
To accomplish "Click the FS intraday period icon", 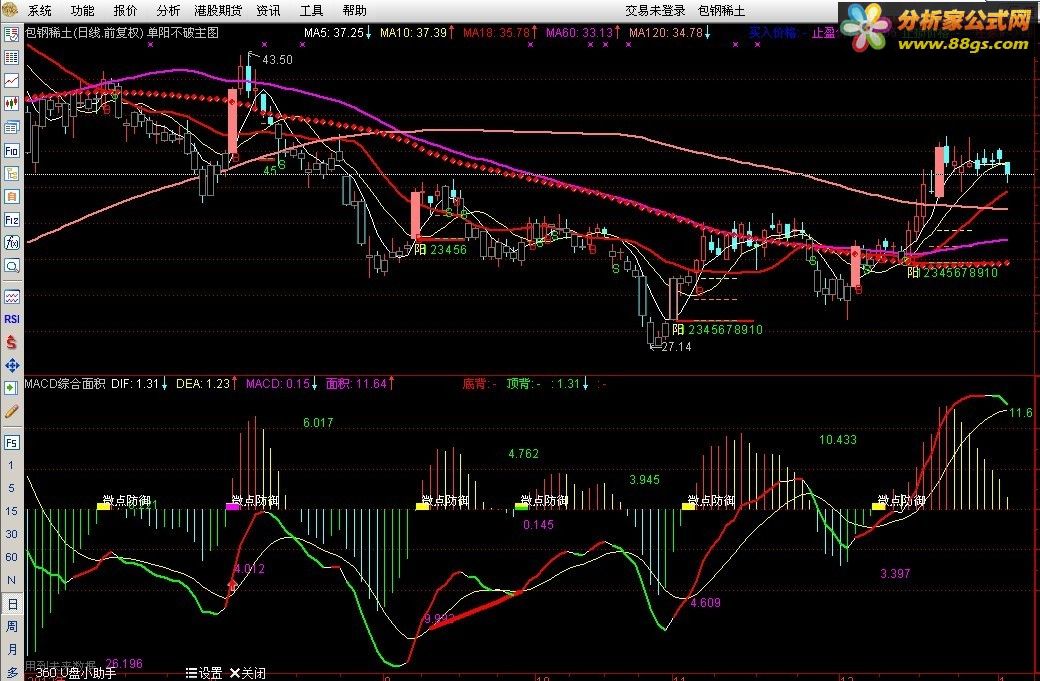I will (x=11, y=442).
